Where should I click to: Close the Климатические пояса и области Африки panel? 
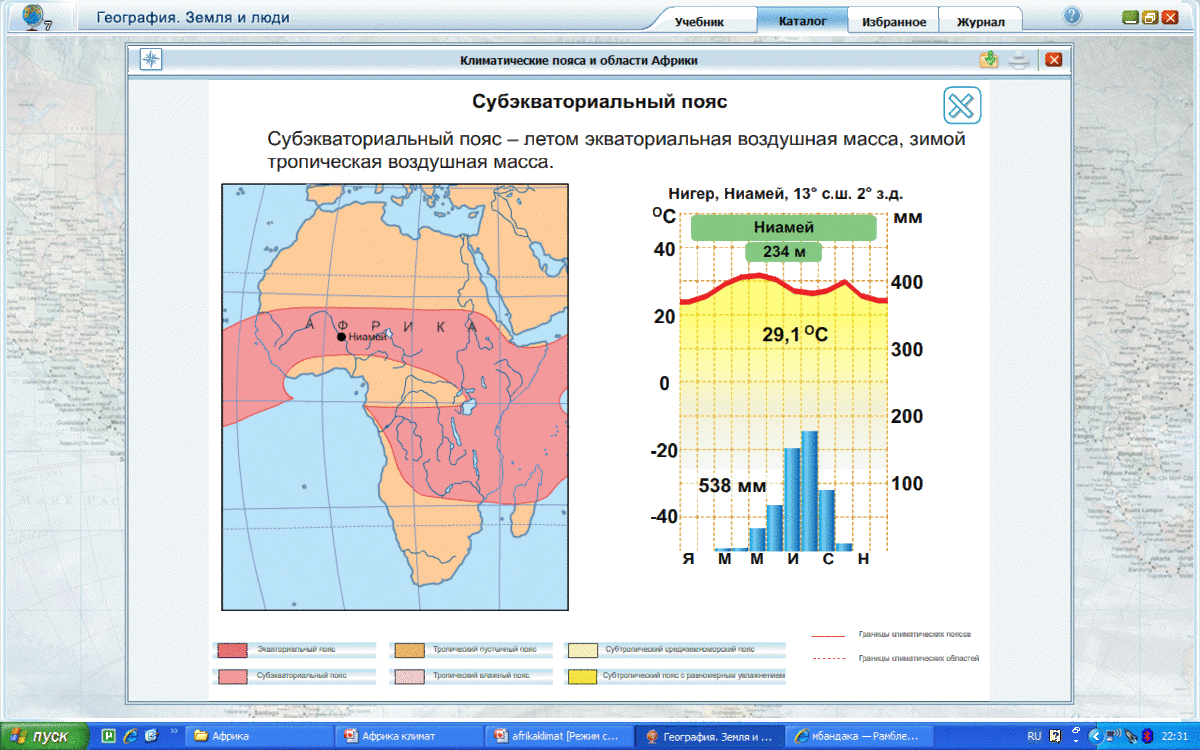click(x=1052, y=59)
